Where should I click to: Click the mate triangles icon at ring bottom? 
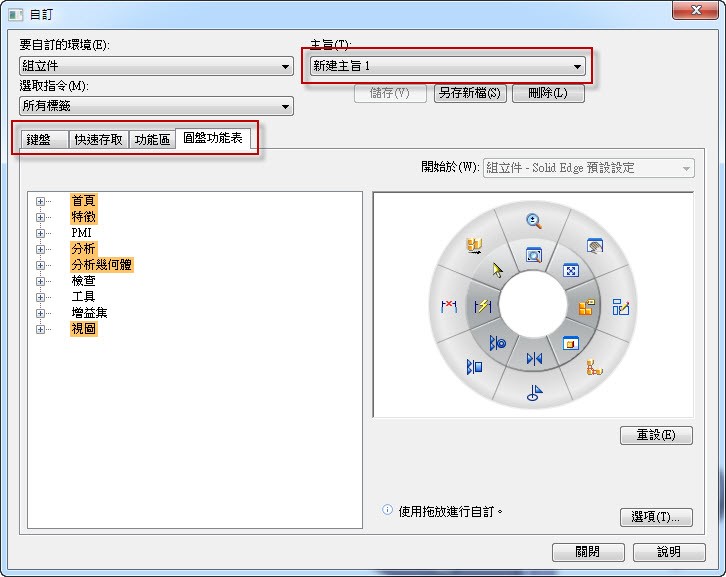tap(534, 358)
